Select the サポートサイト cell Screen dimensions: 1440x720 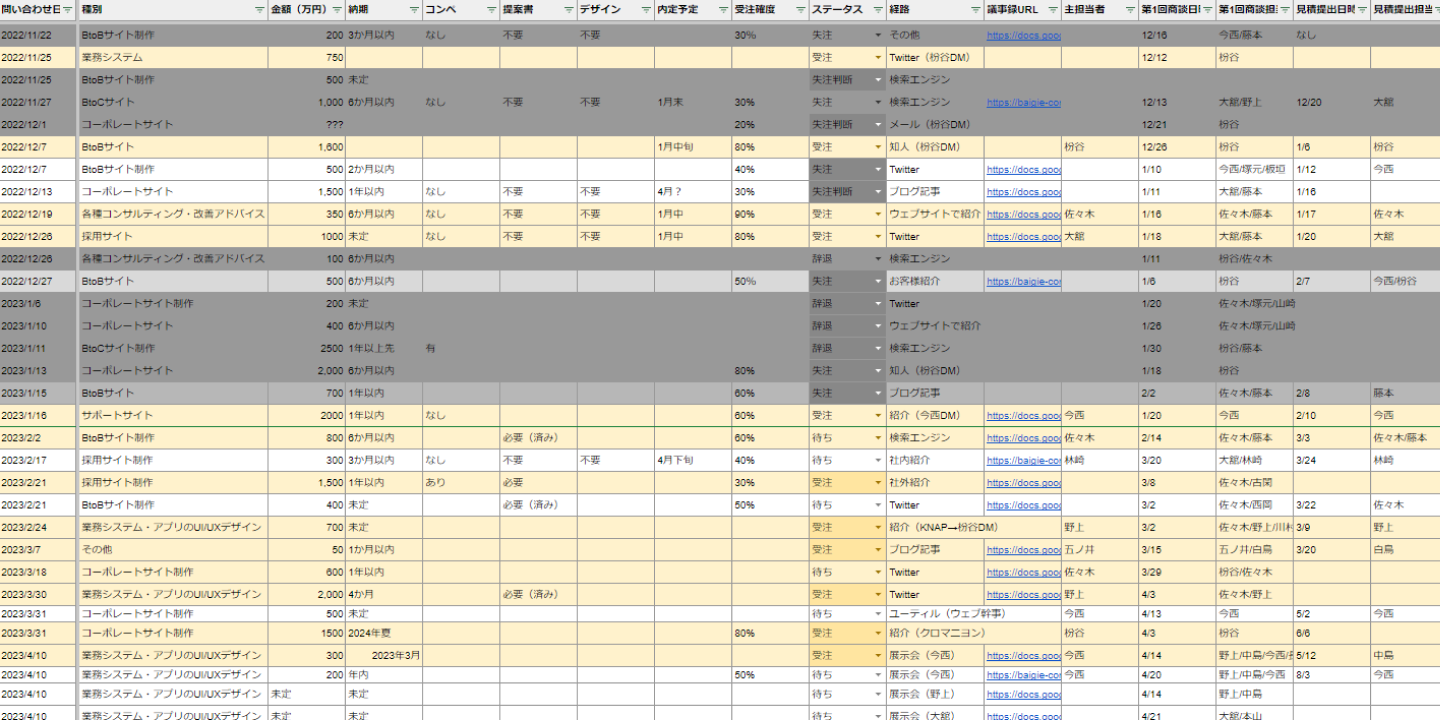(173, 416)
